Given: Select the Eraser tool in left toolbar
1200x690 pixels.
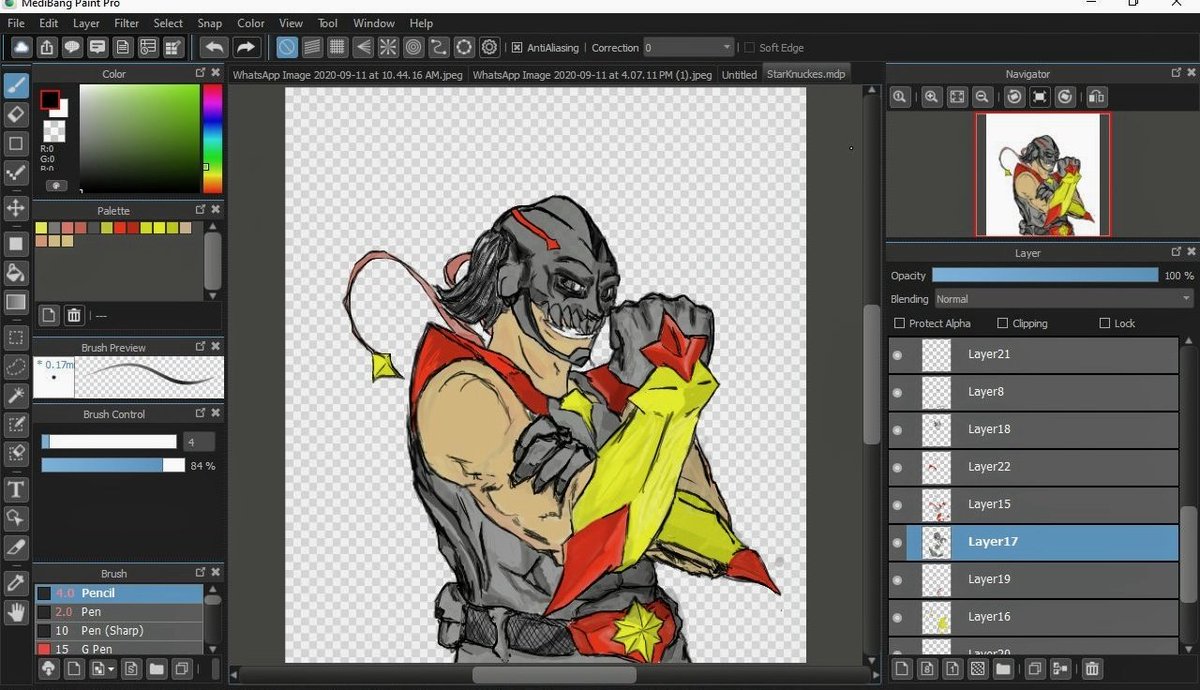Looking at the screenshot, I should pyautogui.click(x=16, y=114).
